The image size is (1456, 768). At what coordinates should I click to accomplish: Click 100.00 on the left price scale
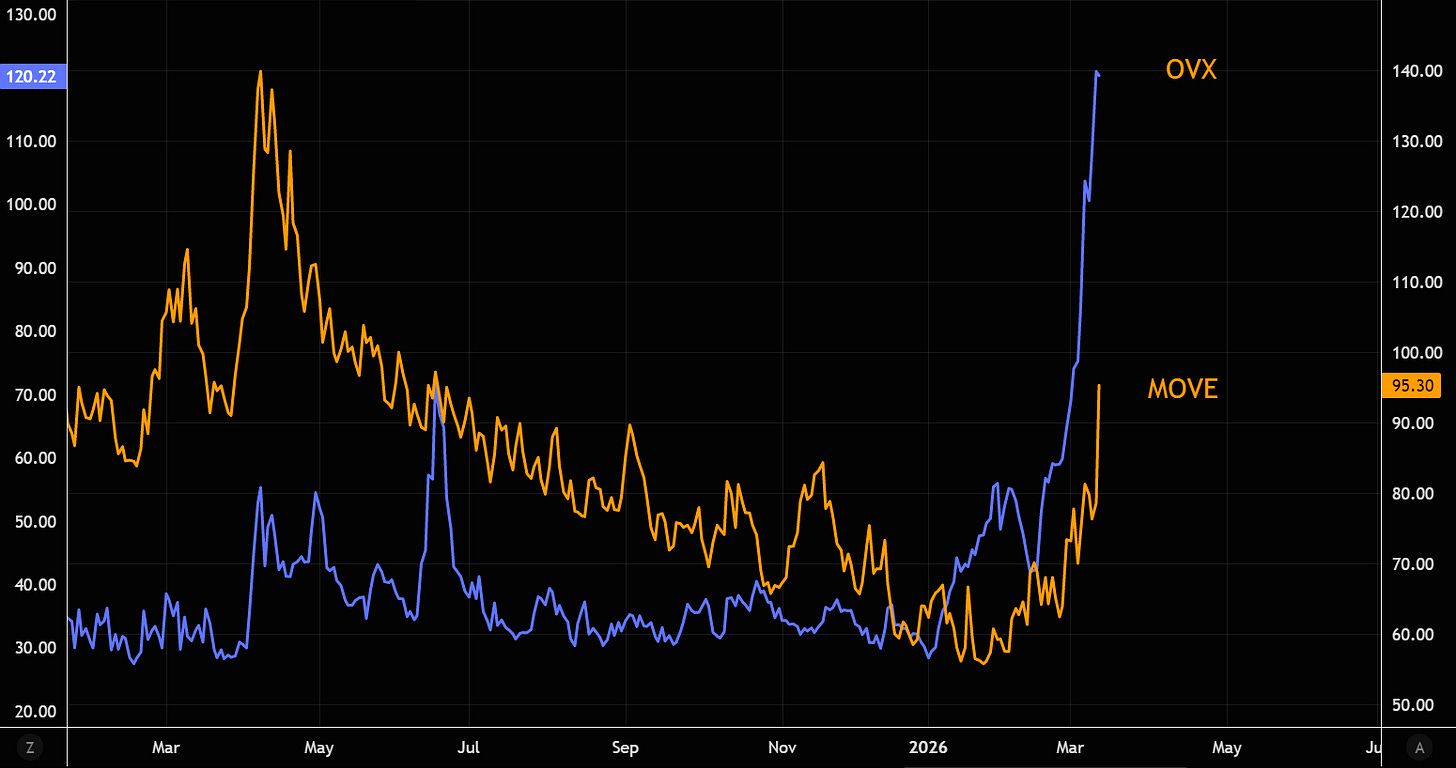[x=34, y=205]
